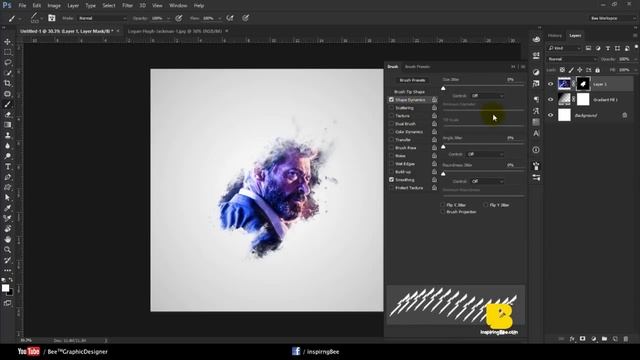Click lock image pixels brush icon
The height and width of the screenshot is (360, 640).
point(571,70)
